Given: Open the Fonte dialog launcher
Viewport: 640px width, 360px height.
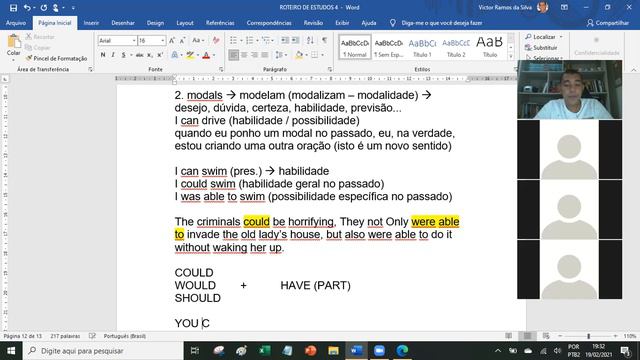Looking at the screenshot, I should click(221, 69).
